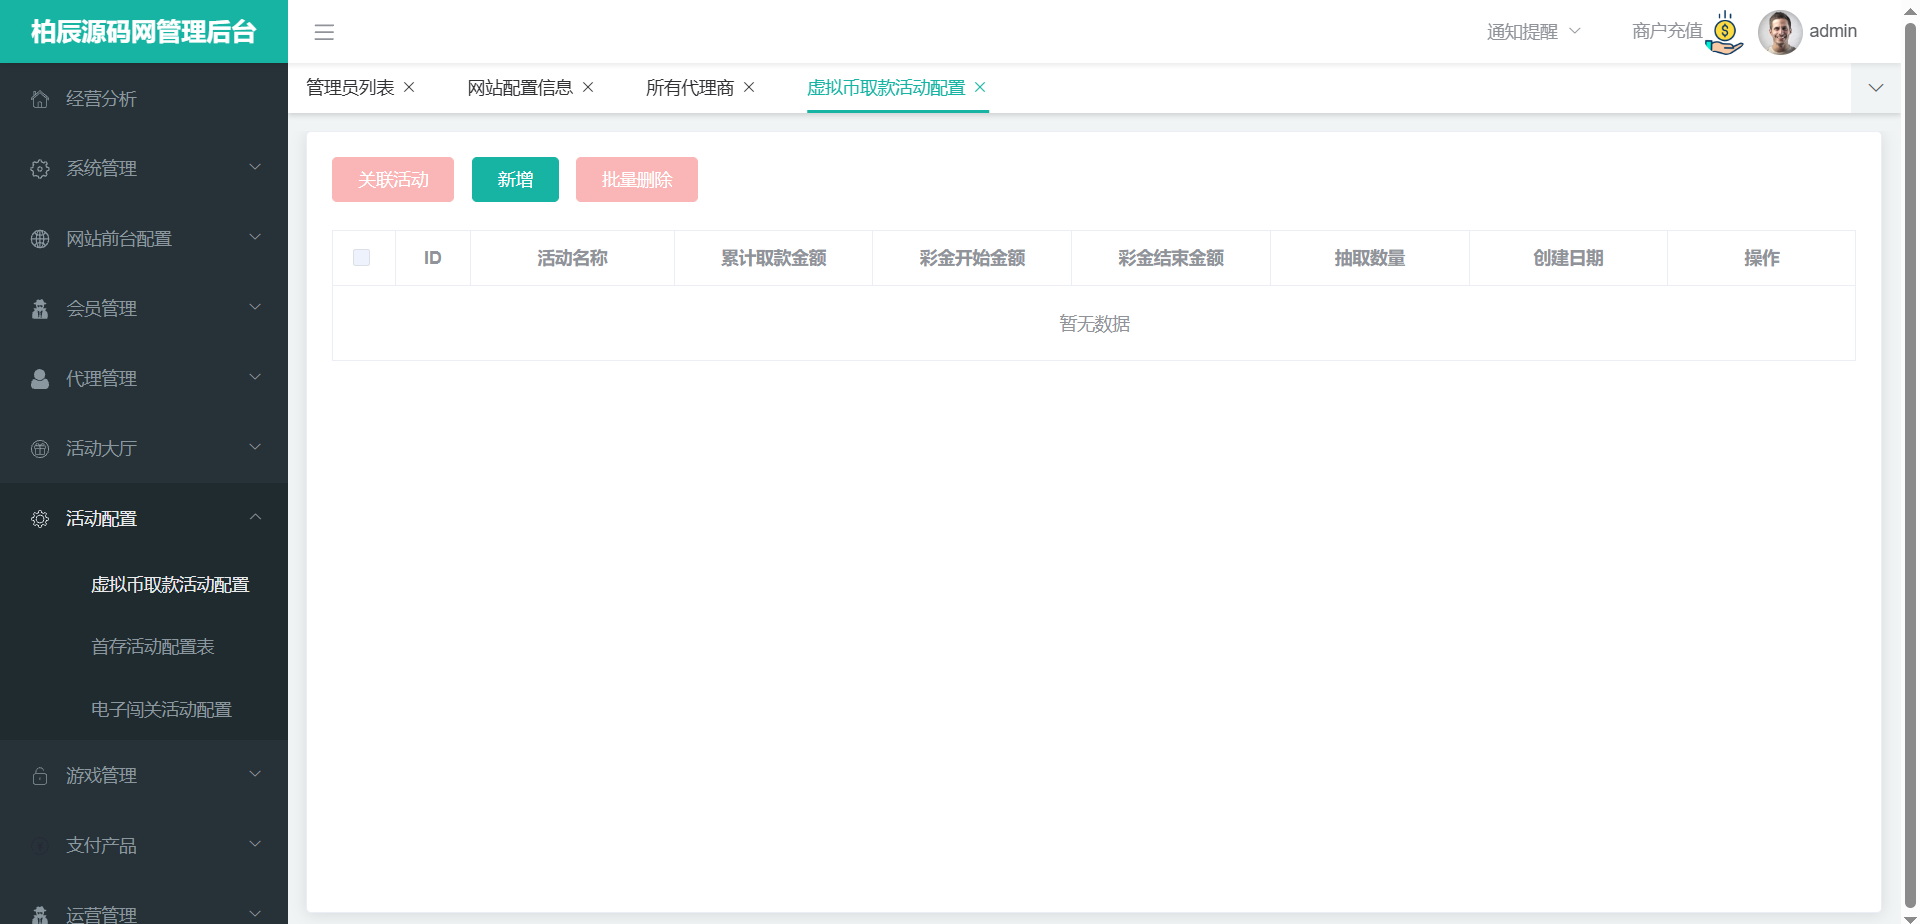Click the 商户充值 link
The width and height of the screenshot is (1920, 924).
tap(1667, 31)
